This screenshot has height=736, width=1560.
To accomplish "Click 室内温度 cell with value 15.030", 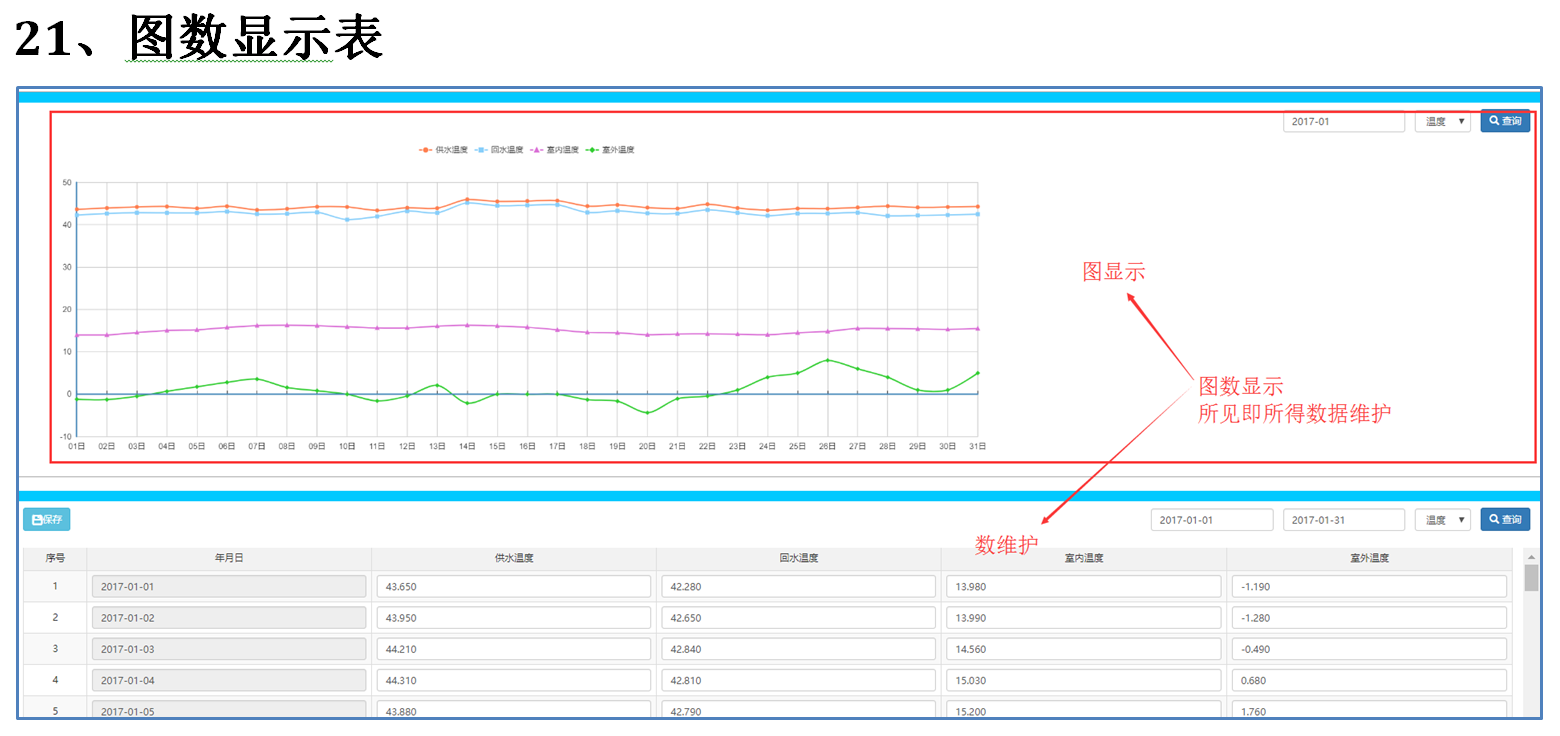I will pyautogui.click(x=1083, y=681).
